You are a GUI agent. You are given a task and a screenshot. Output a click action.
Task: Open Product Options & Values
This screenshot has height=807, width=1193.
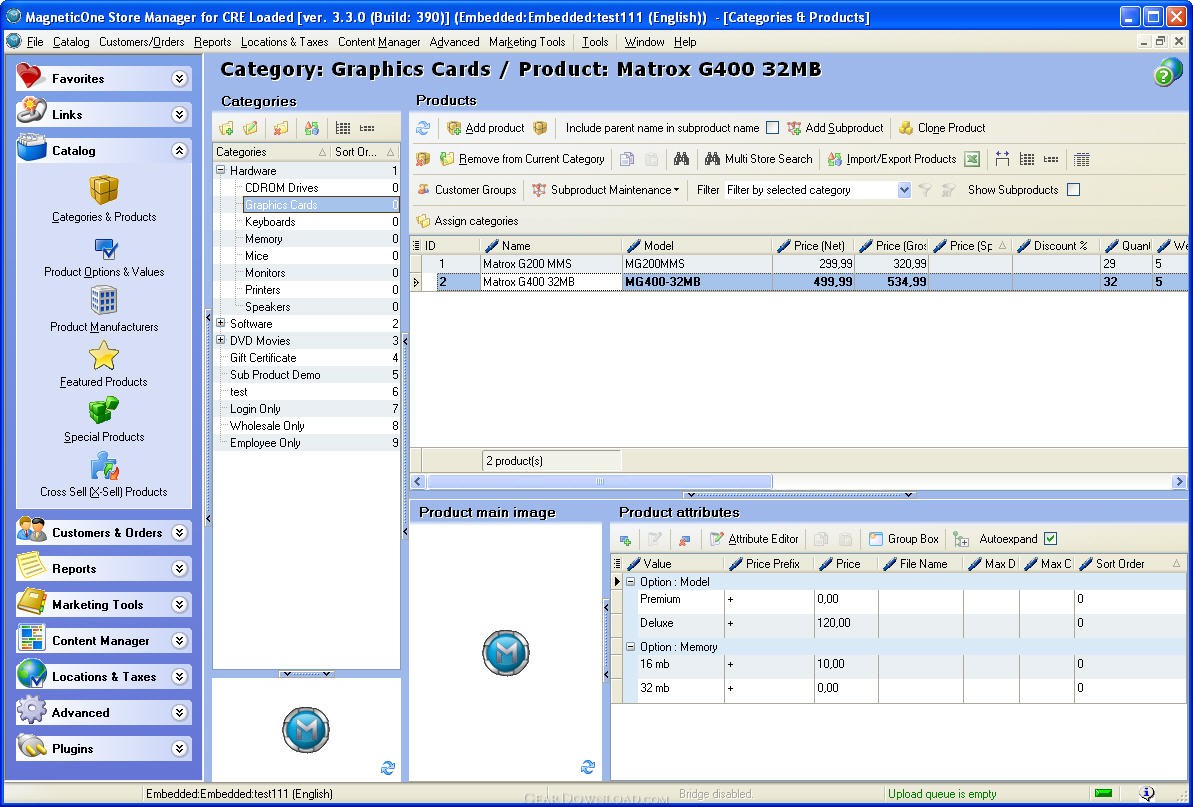(103, 258)
